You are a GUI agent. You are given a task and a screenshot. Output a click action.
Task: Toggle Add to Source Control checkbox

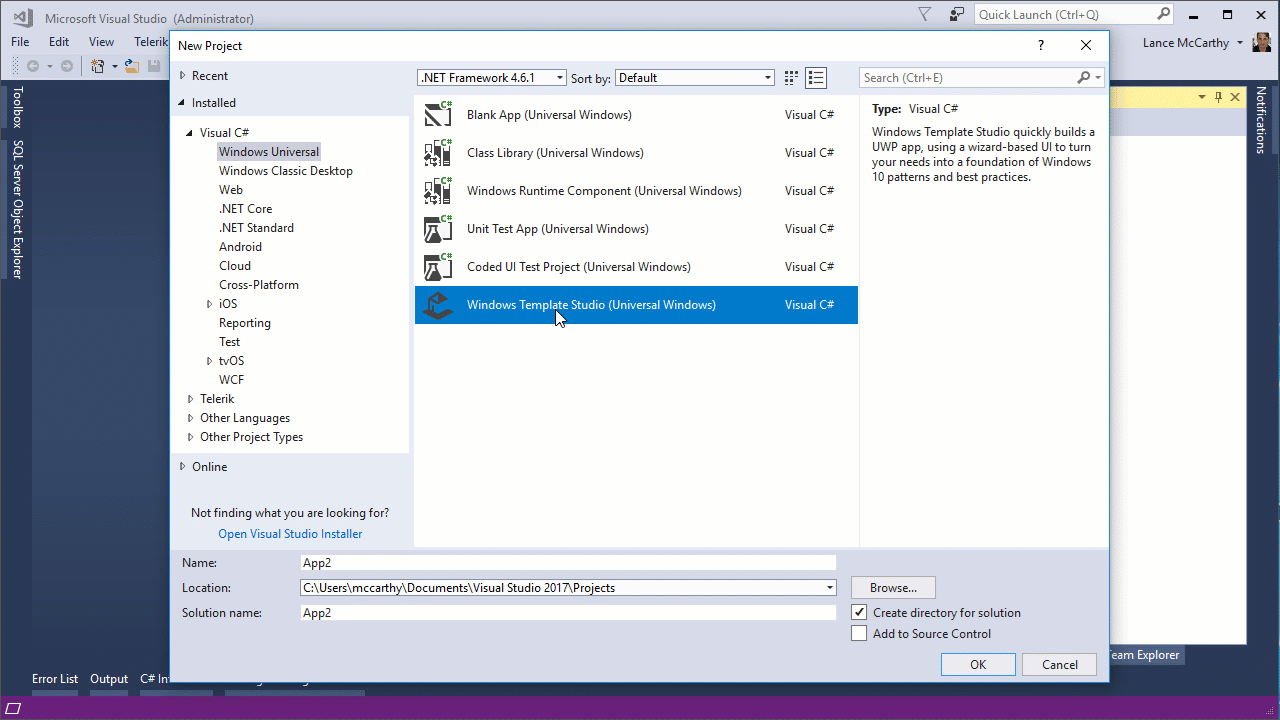point(859,633)
